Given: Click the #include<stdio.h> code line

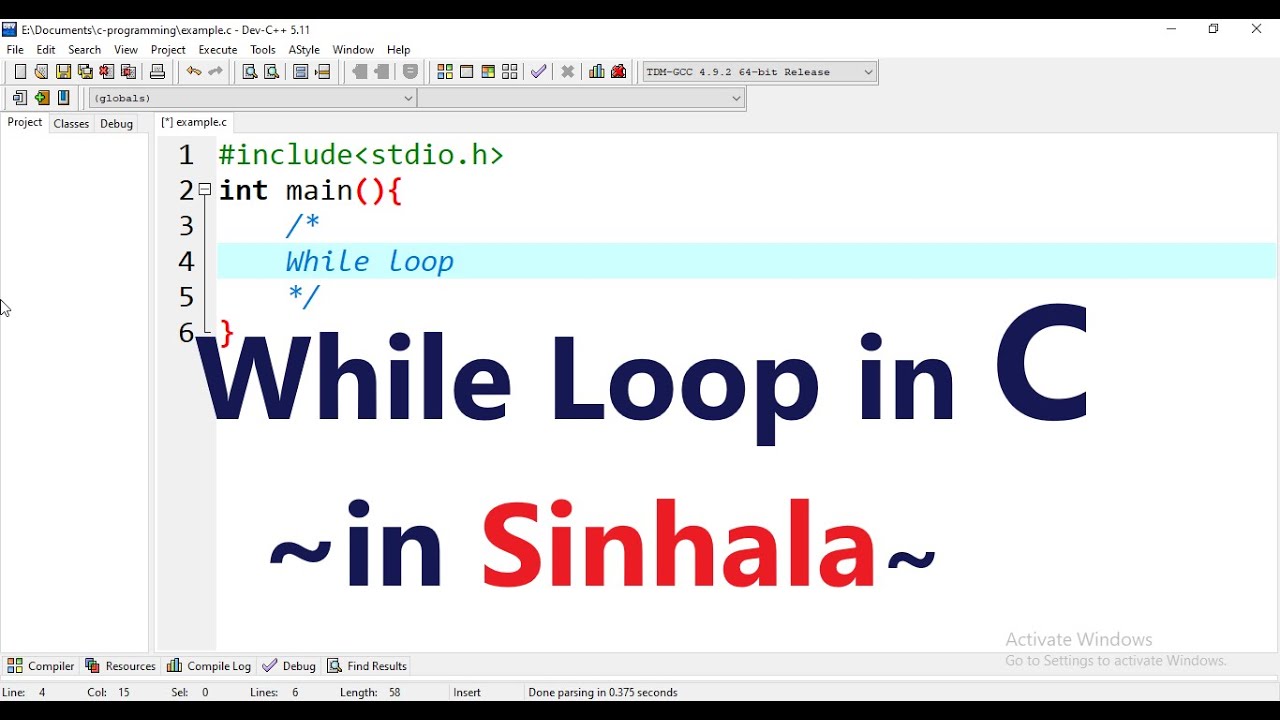Looking at the screenshot, I should pyautogui.click(x=361, y=155).
